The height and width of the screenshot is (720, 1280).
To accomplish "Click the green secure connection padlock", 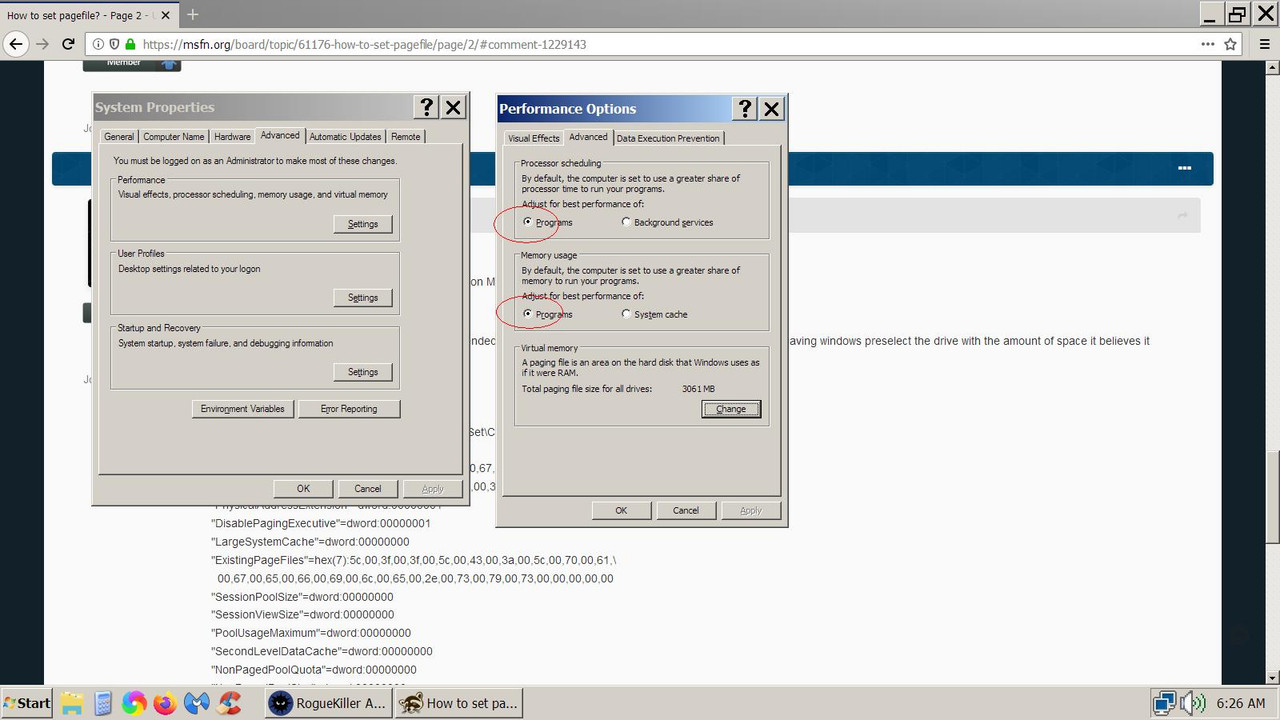I will click(x=131, y=44).
